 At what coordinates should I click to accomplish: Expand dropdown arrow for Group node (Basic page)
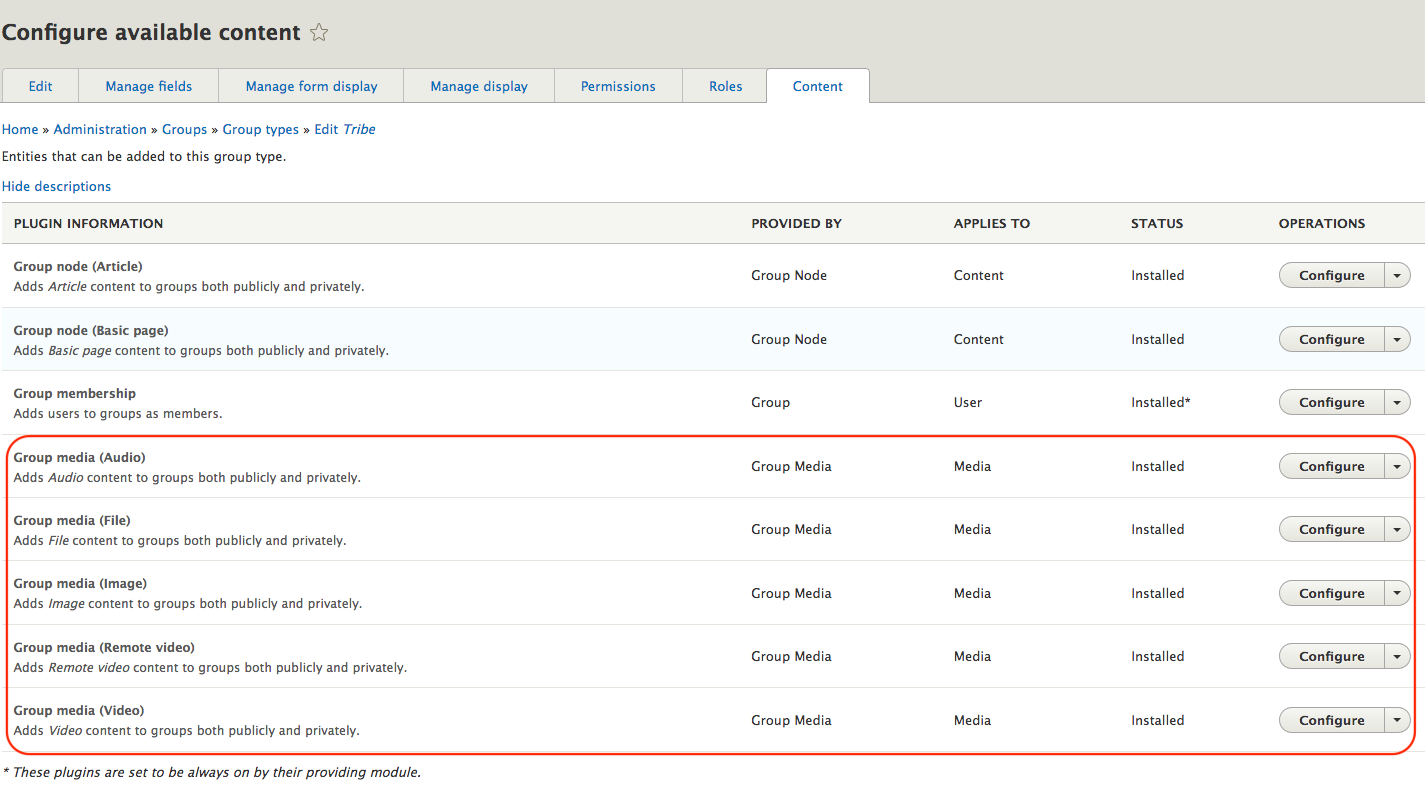coord(1397,339)
